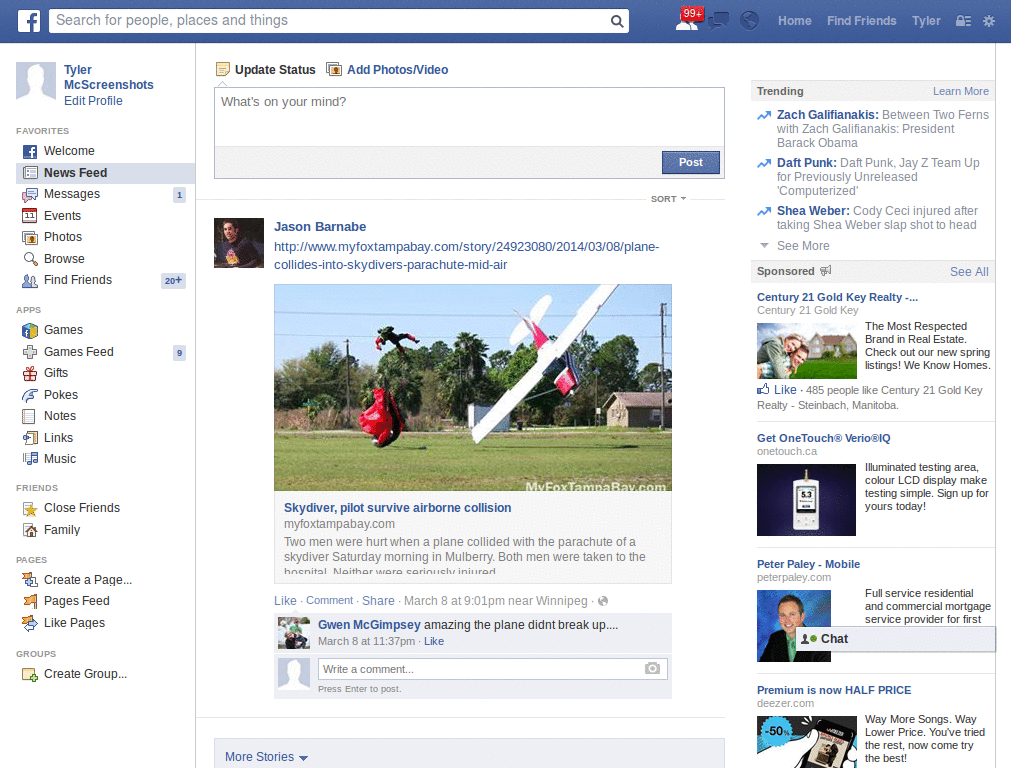This screenshot has width=1024, height=768.
Task: Open the globe notifications icon
Action: [x=749, y=21]
